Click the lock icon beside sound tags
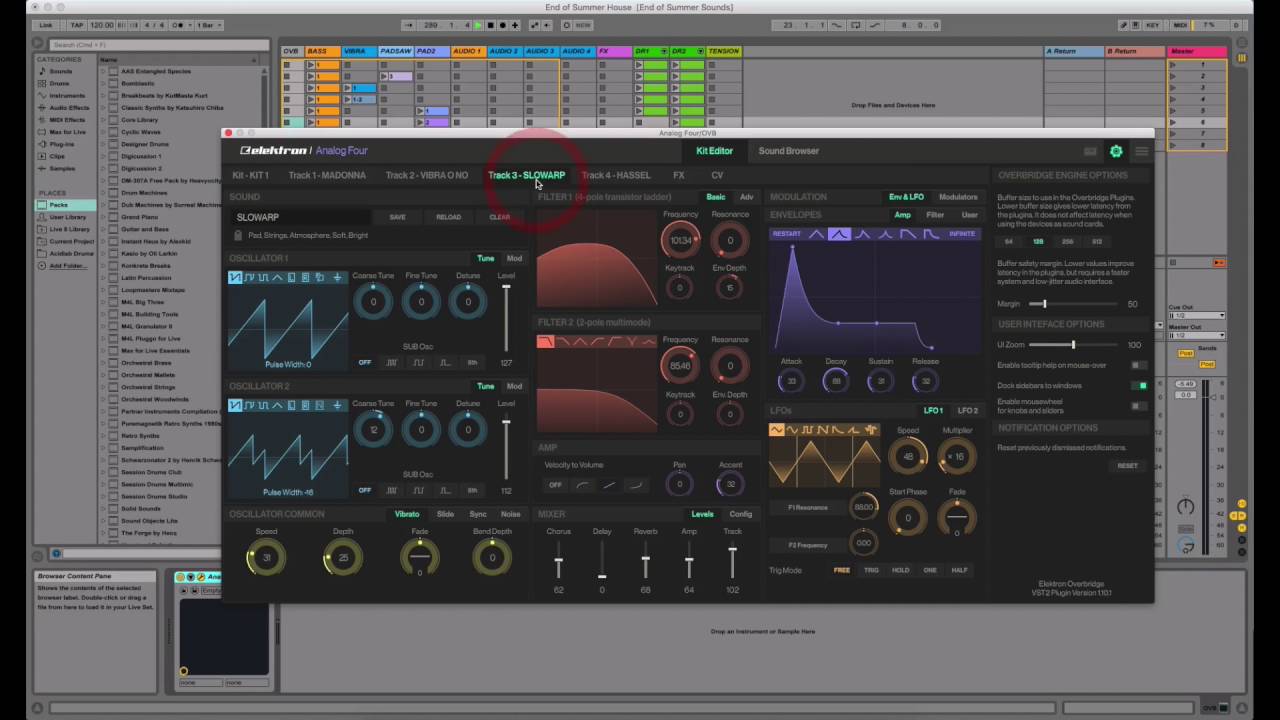 tap(238, 235)
